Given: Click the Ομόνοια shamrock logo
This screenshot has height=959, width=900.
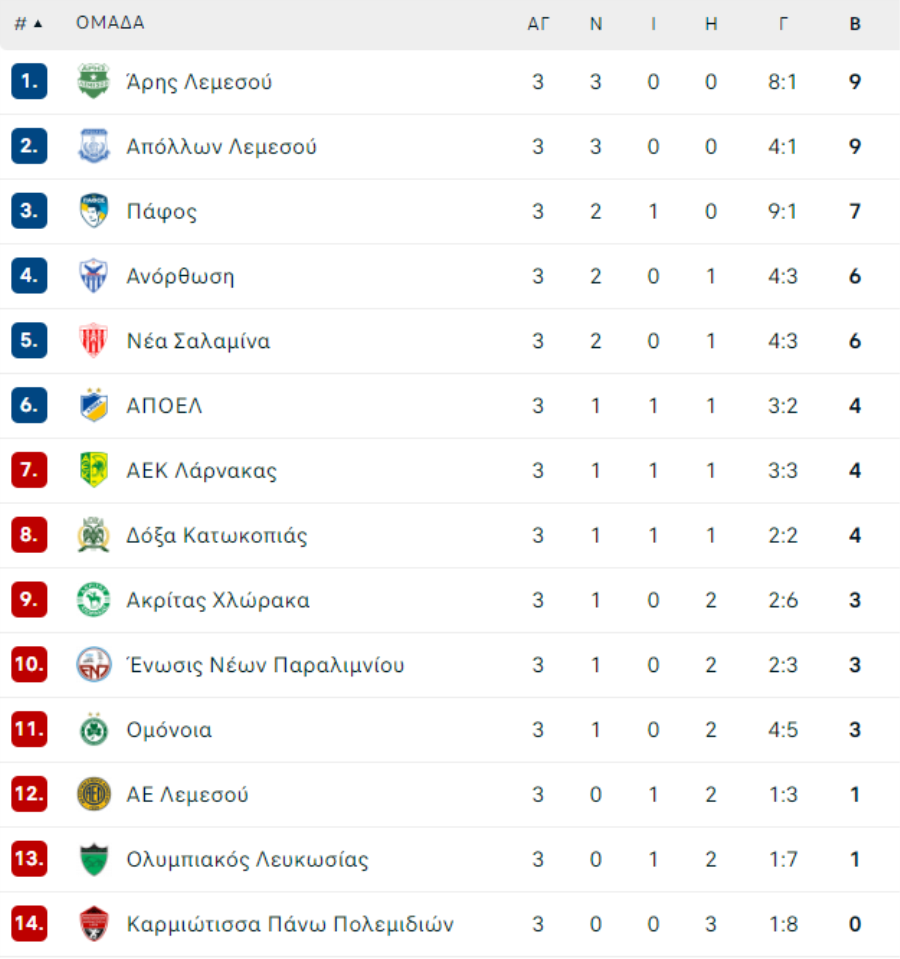Looking at the screenshot, I should [x=94, y=730].
